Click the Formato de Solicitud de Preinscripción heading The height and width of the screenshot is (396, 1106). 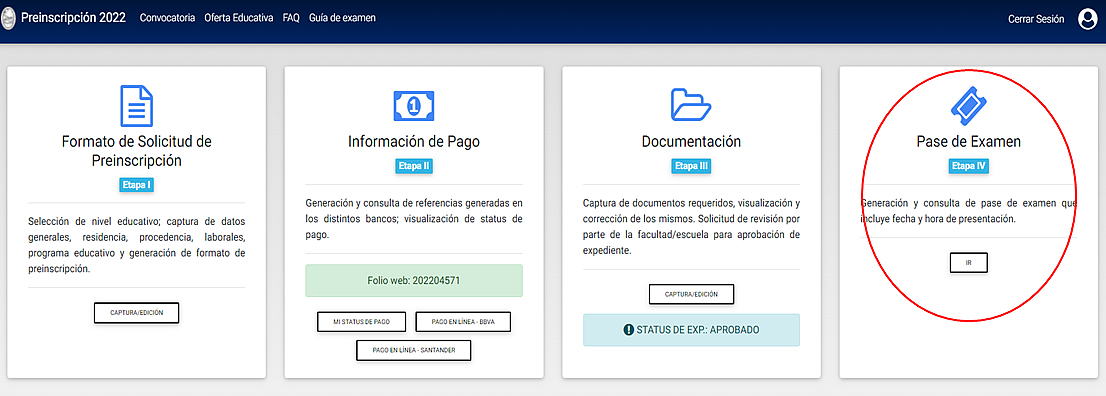[x=136, y=151]
